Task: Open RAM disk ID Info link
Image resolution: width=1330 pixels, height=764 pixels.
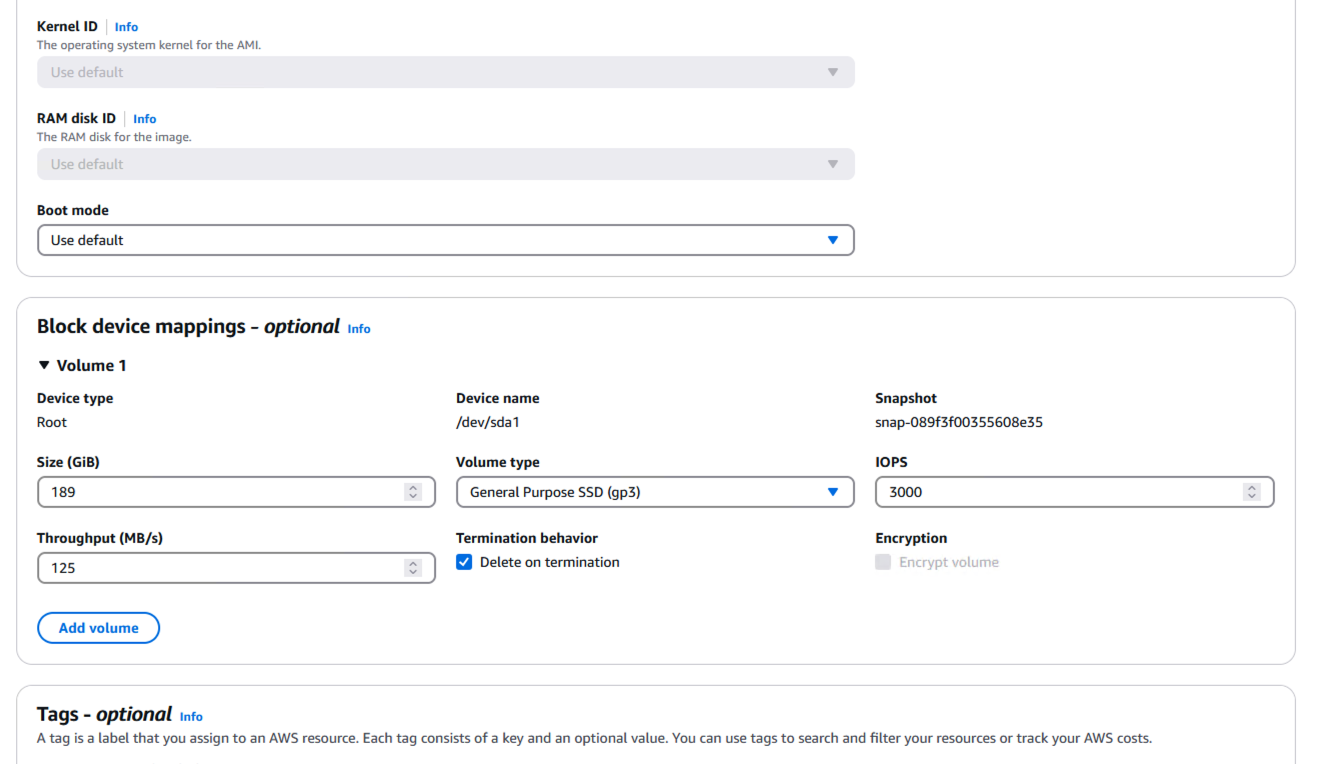Action: coord(144,119)
